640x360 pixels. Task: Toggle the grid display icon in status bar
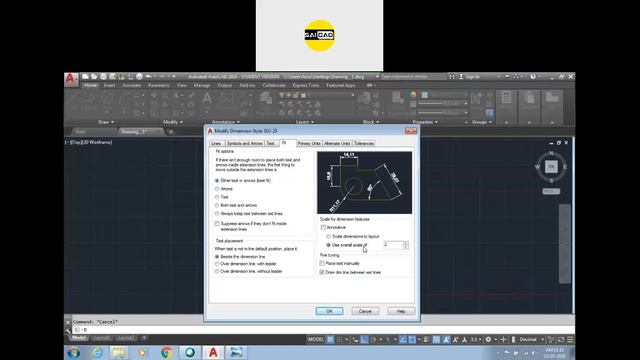tap(330, 340)
